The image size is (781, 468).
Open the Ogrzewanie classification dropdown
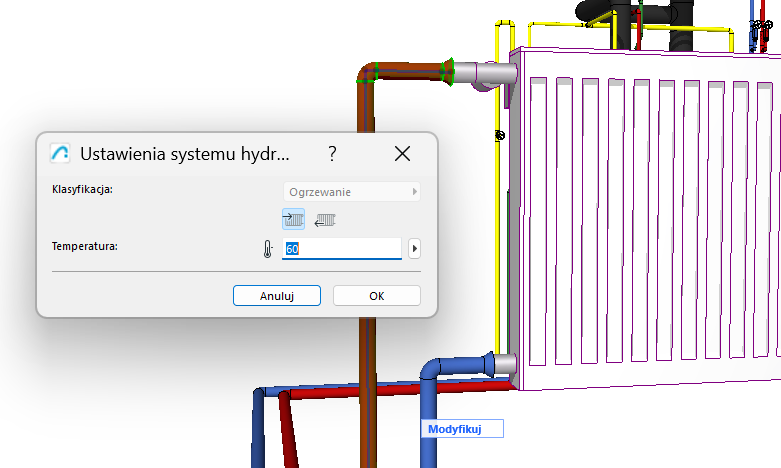point(352,192)
